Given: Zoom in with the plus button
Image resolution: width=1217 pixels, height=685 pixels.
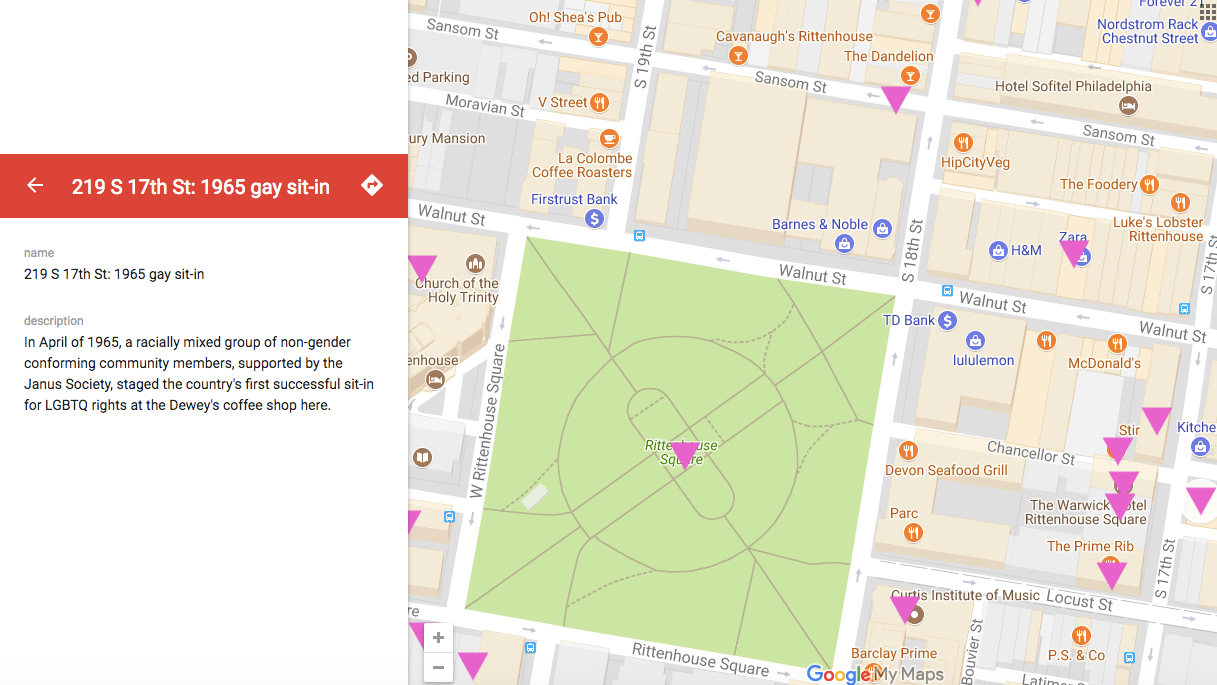Looking at the screenshot, I should (x=438, y=638).
